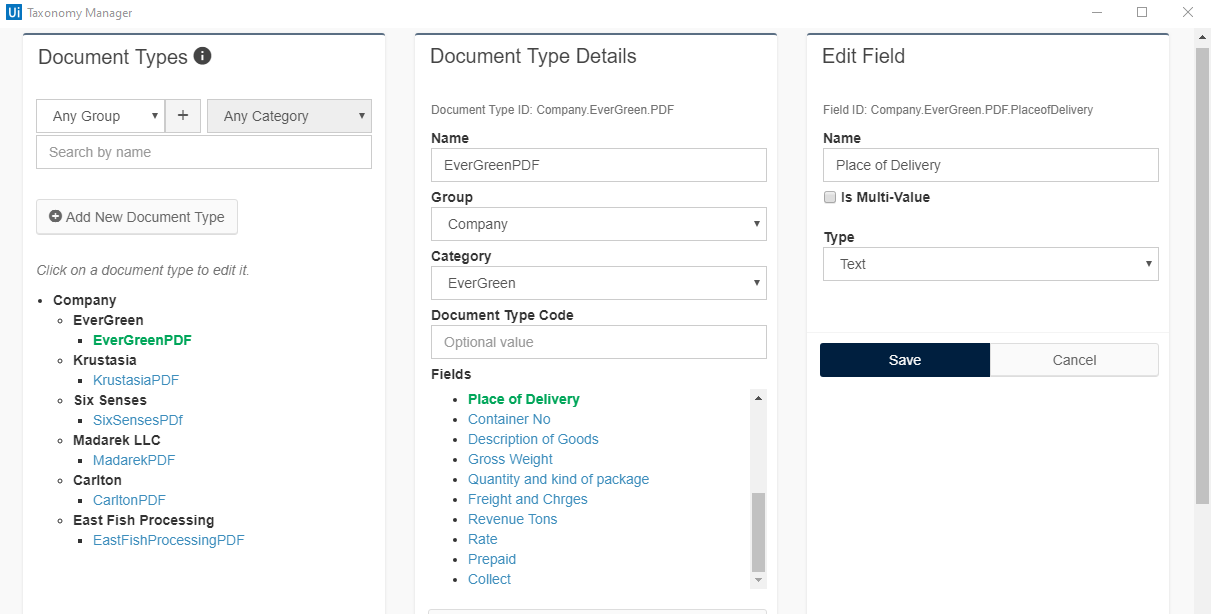Cancel the field edit

point(1074,360)
